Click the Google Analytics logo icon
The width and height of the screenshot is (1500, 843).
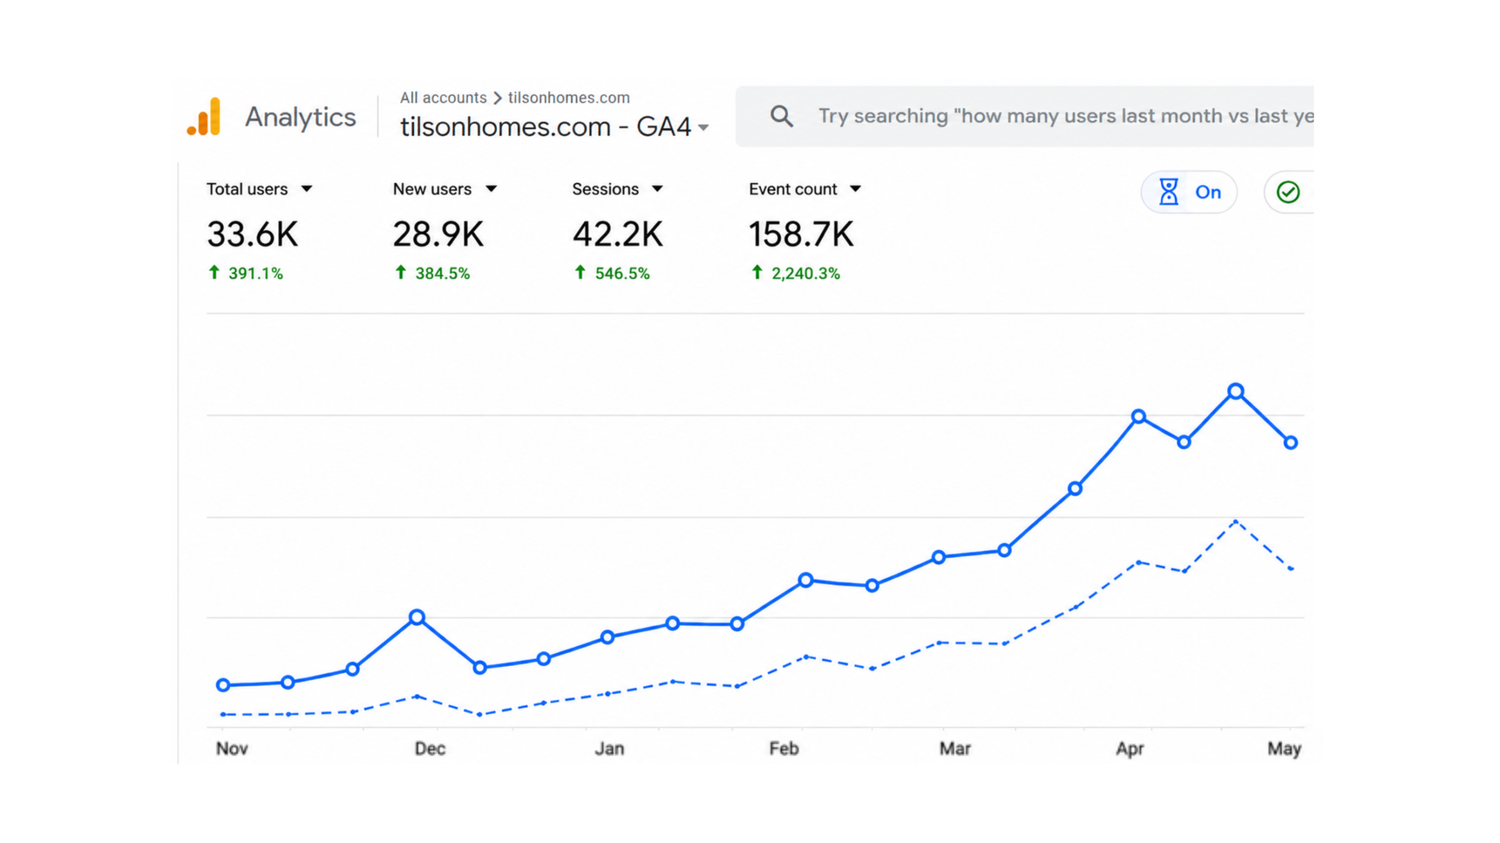[204, 117]
